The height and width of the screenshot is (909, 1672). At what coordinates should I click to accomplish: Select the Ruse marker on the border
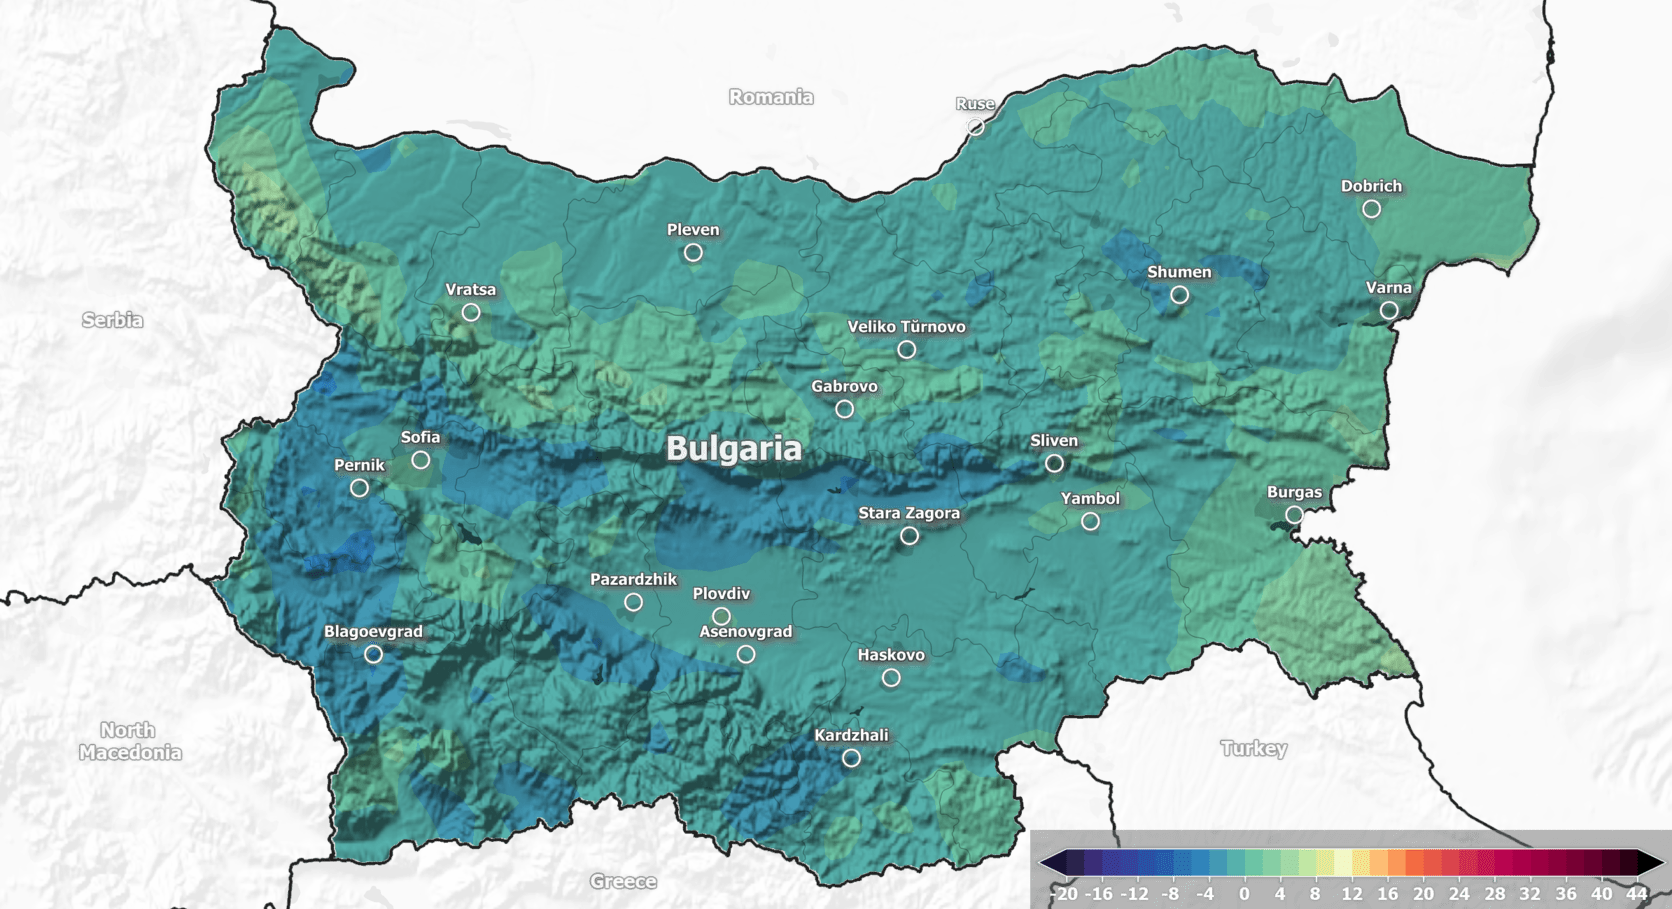pyautogui.click(x=976, y=127)
